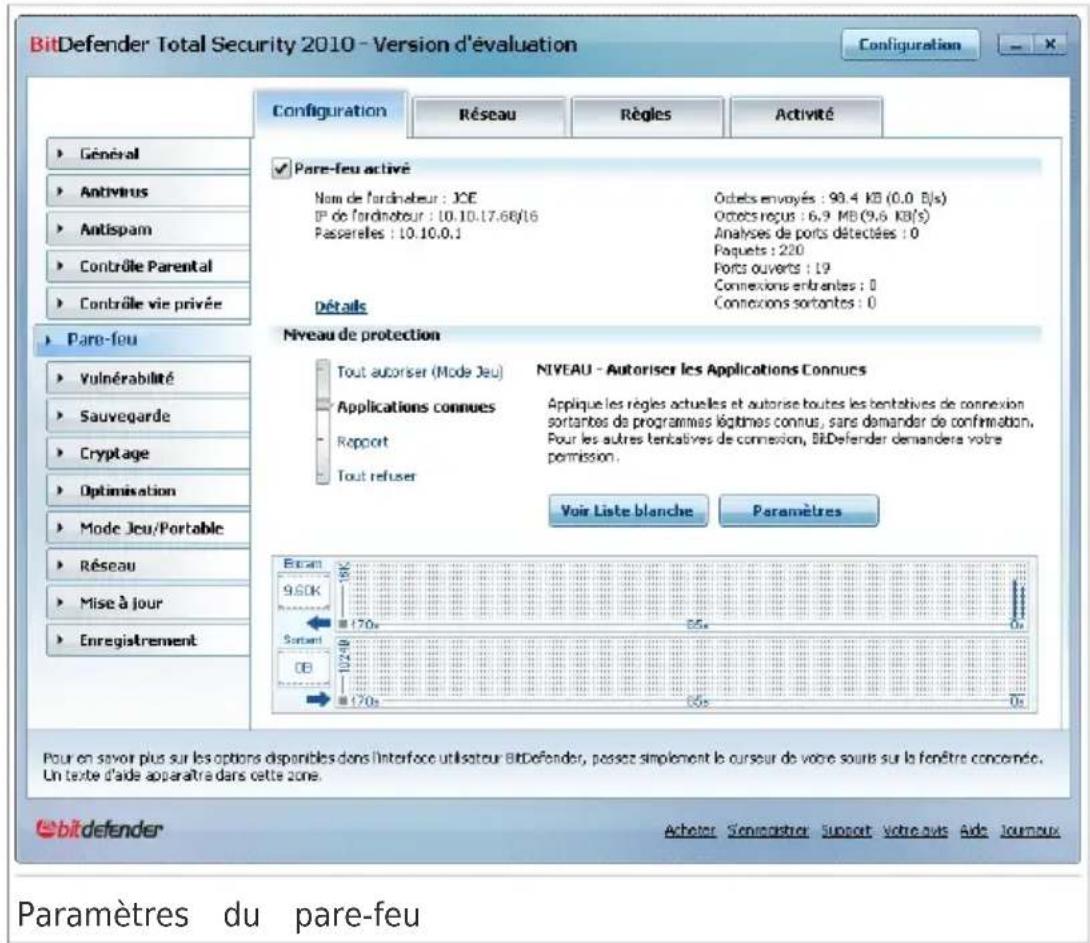
Task: Set protection level to Rapport
Action: pyautogui.click(x=362, y=442)
